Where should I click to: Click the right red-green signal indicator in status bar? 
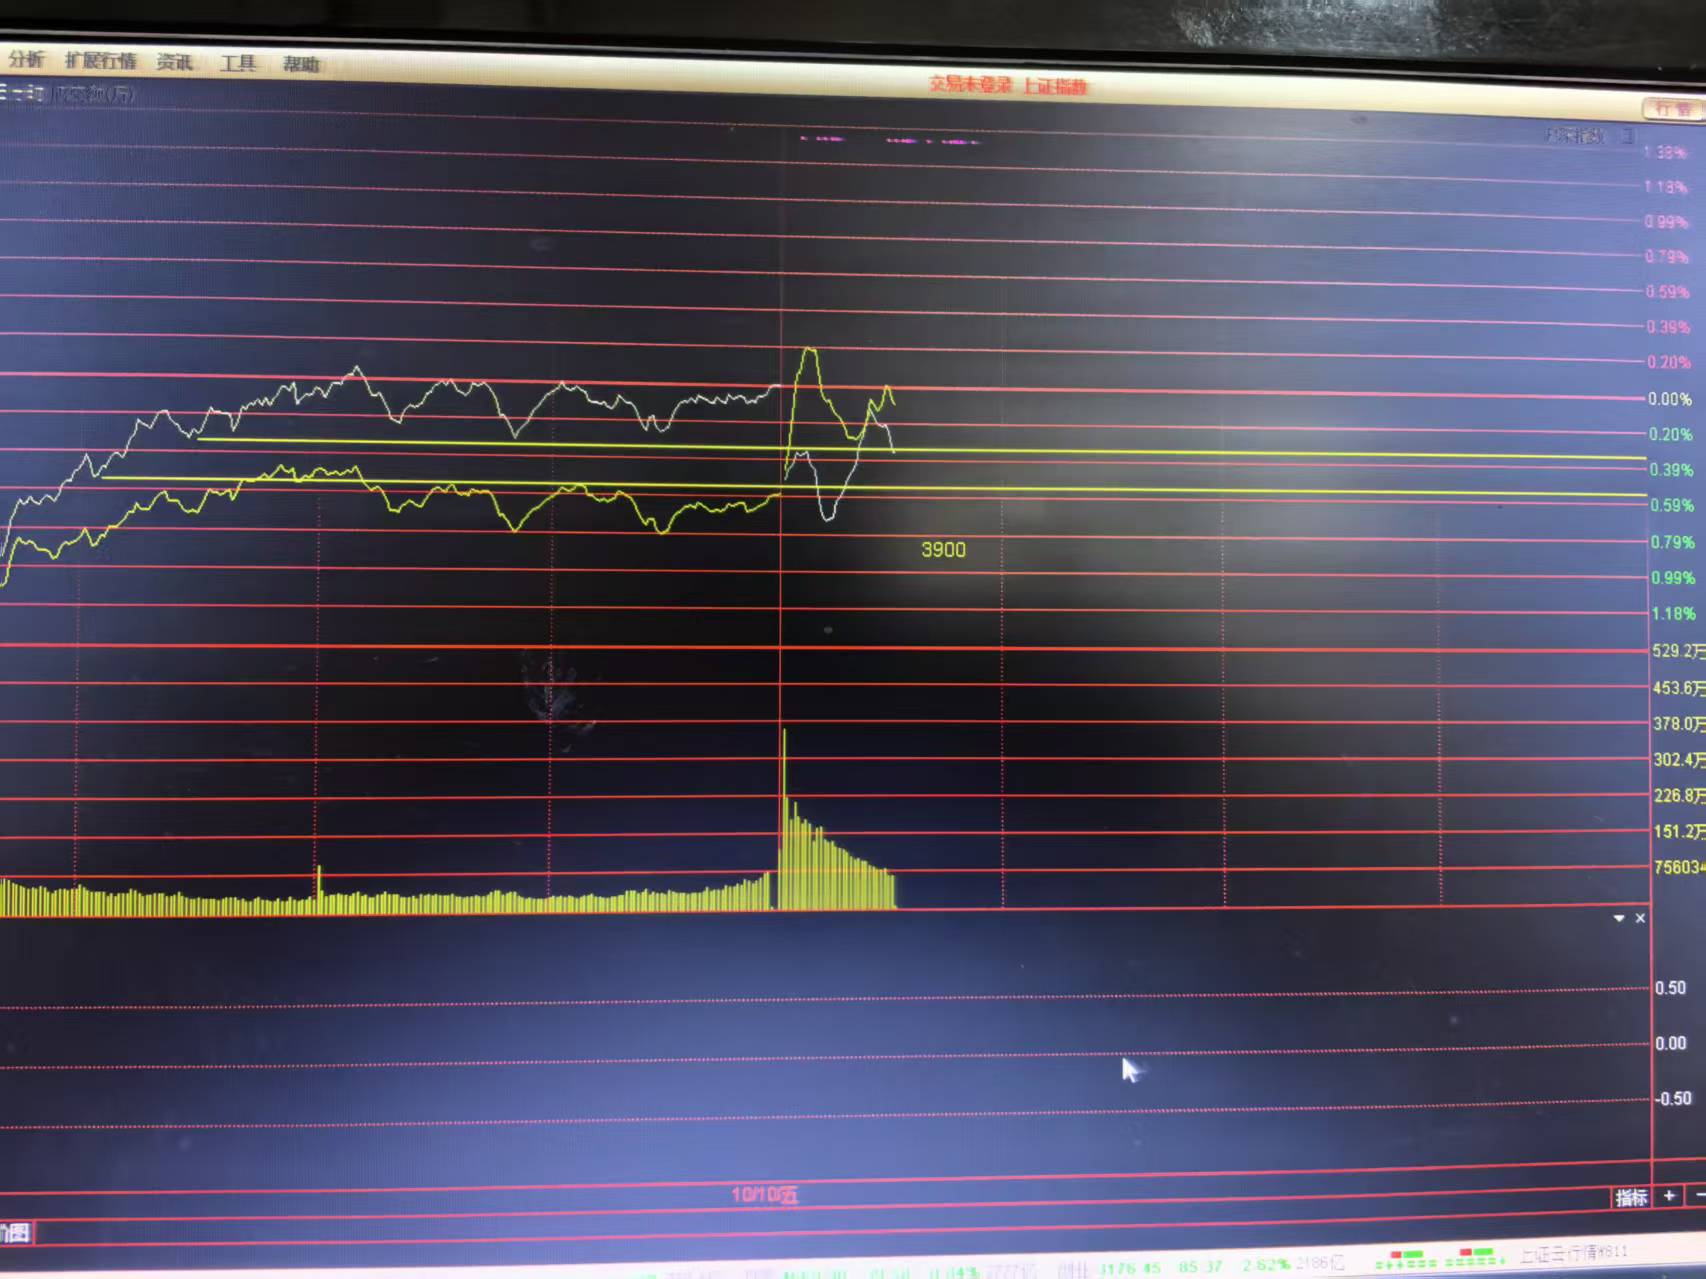[x=1476, y=1256]
